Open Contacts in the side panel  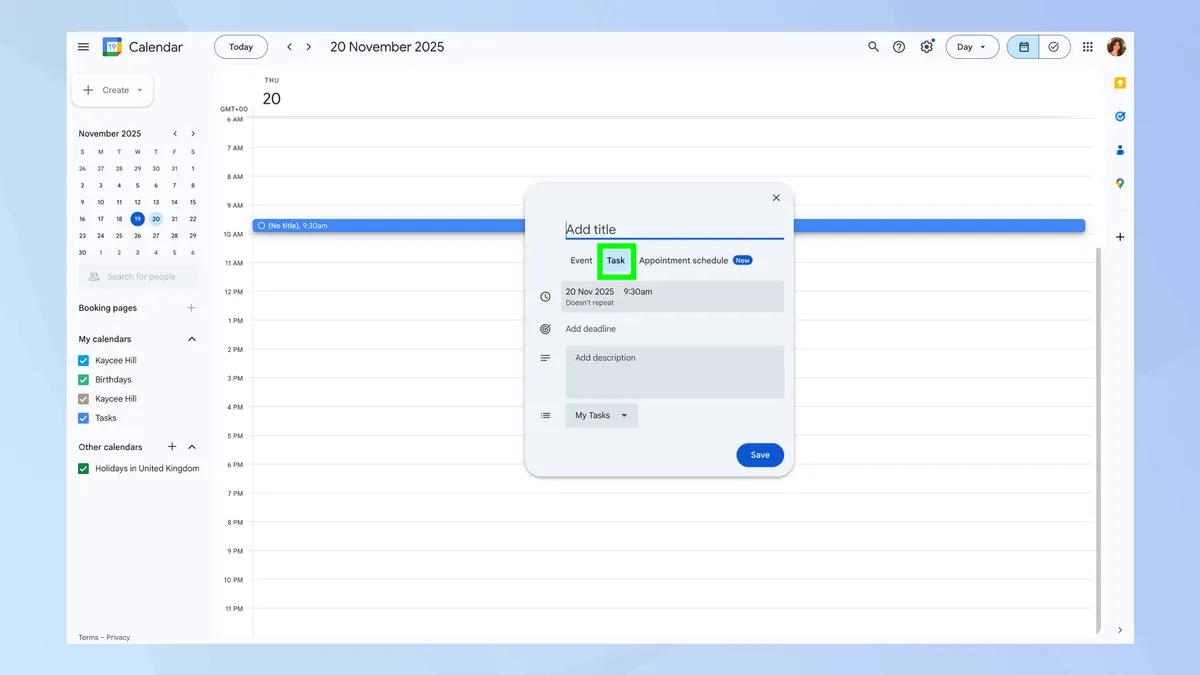[x=1119, y=150]
